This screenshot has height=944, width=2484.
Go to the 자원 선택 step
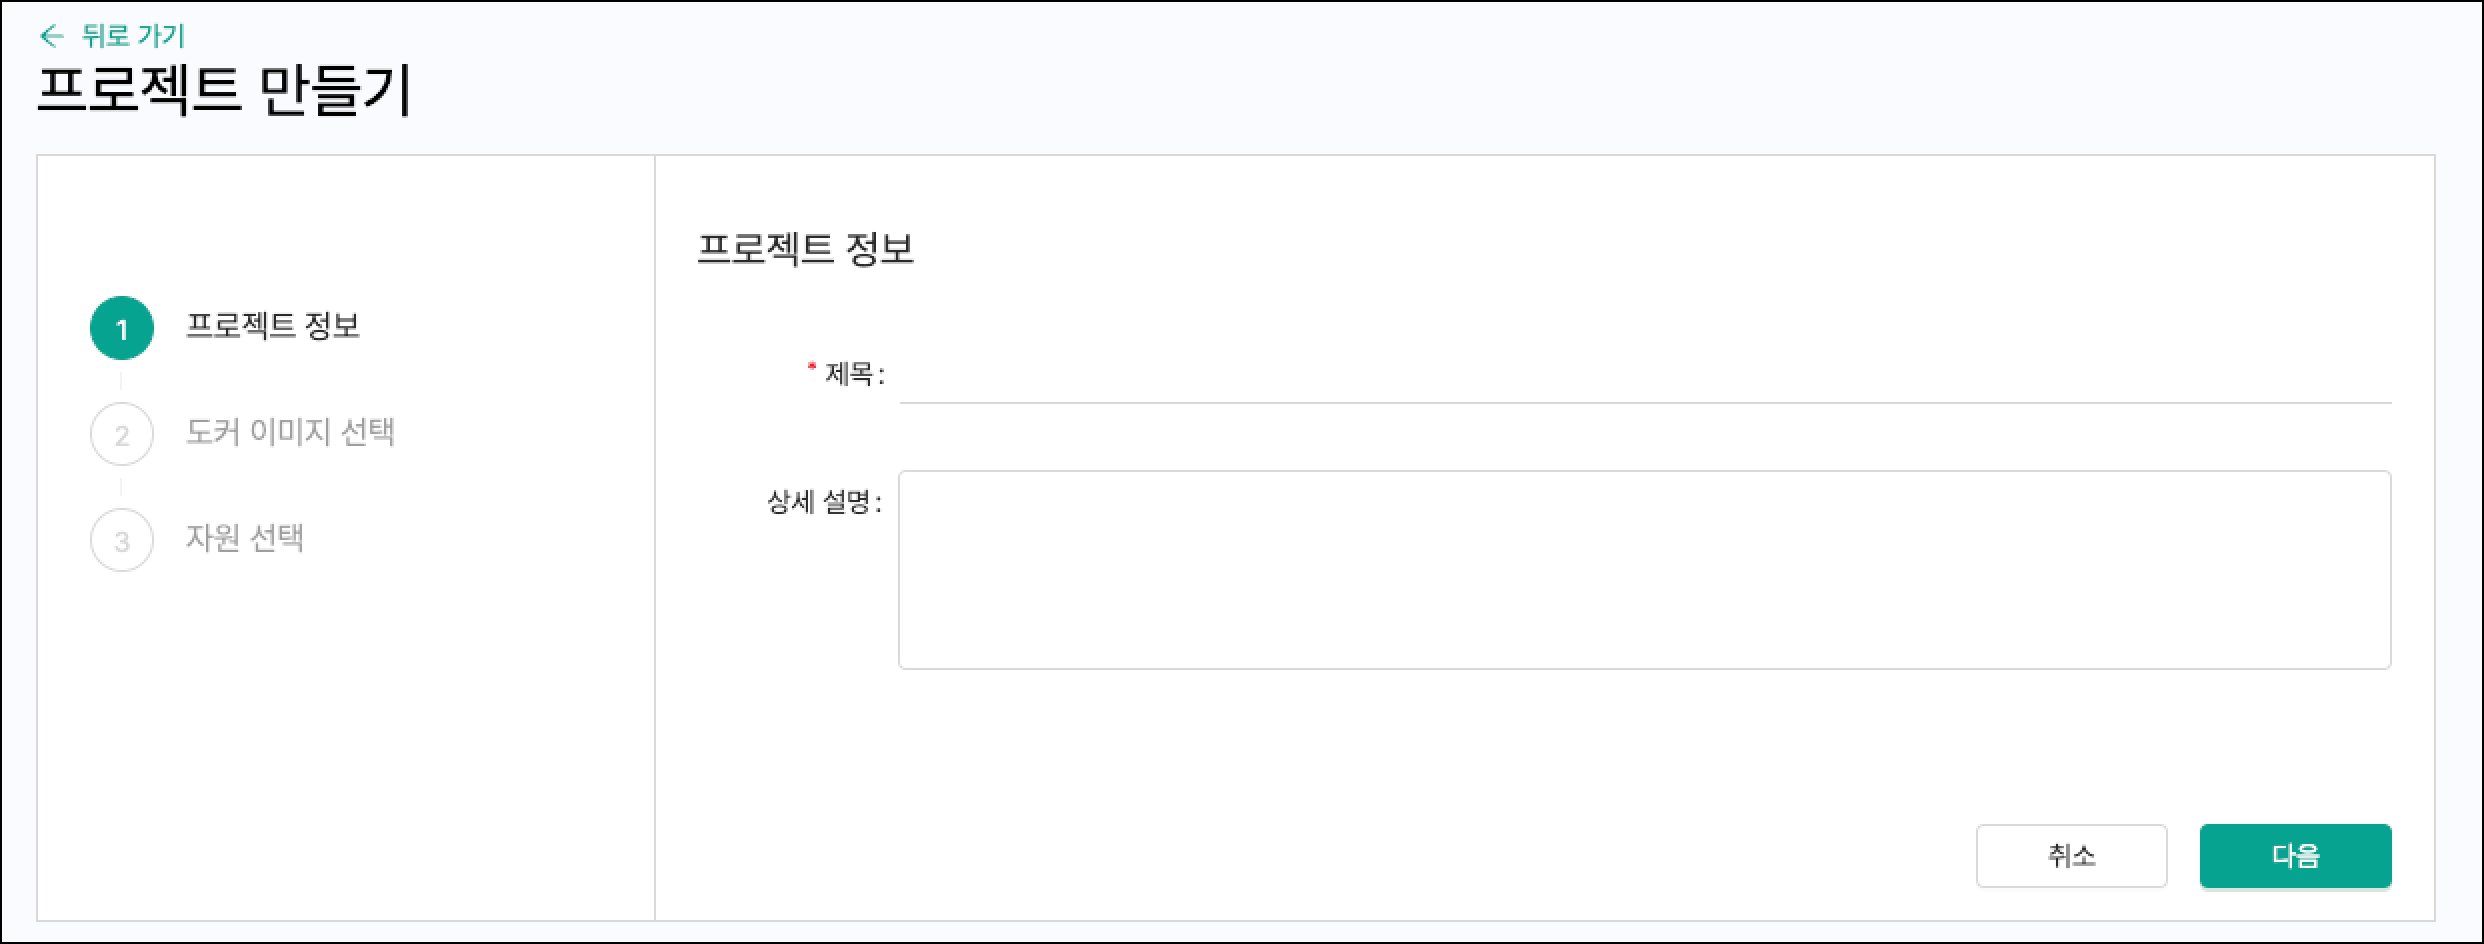pyautogui.click(x=245, y=538)
